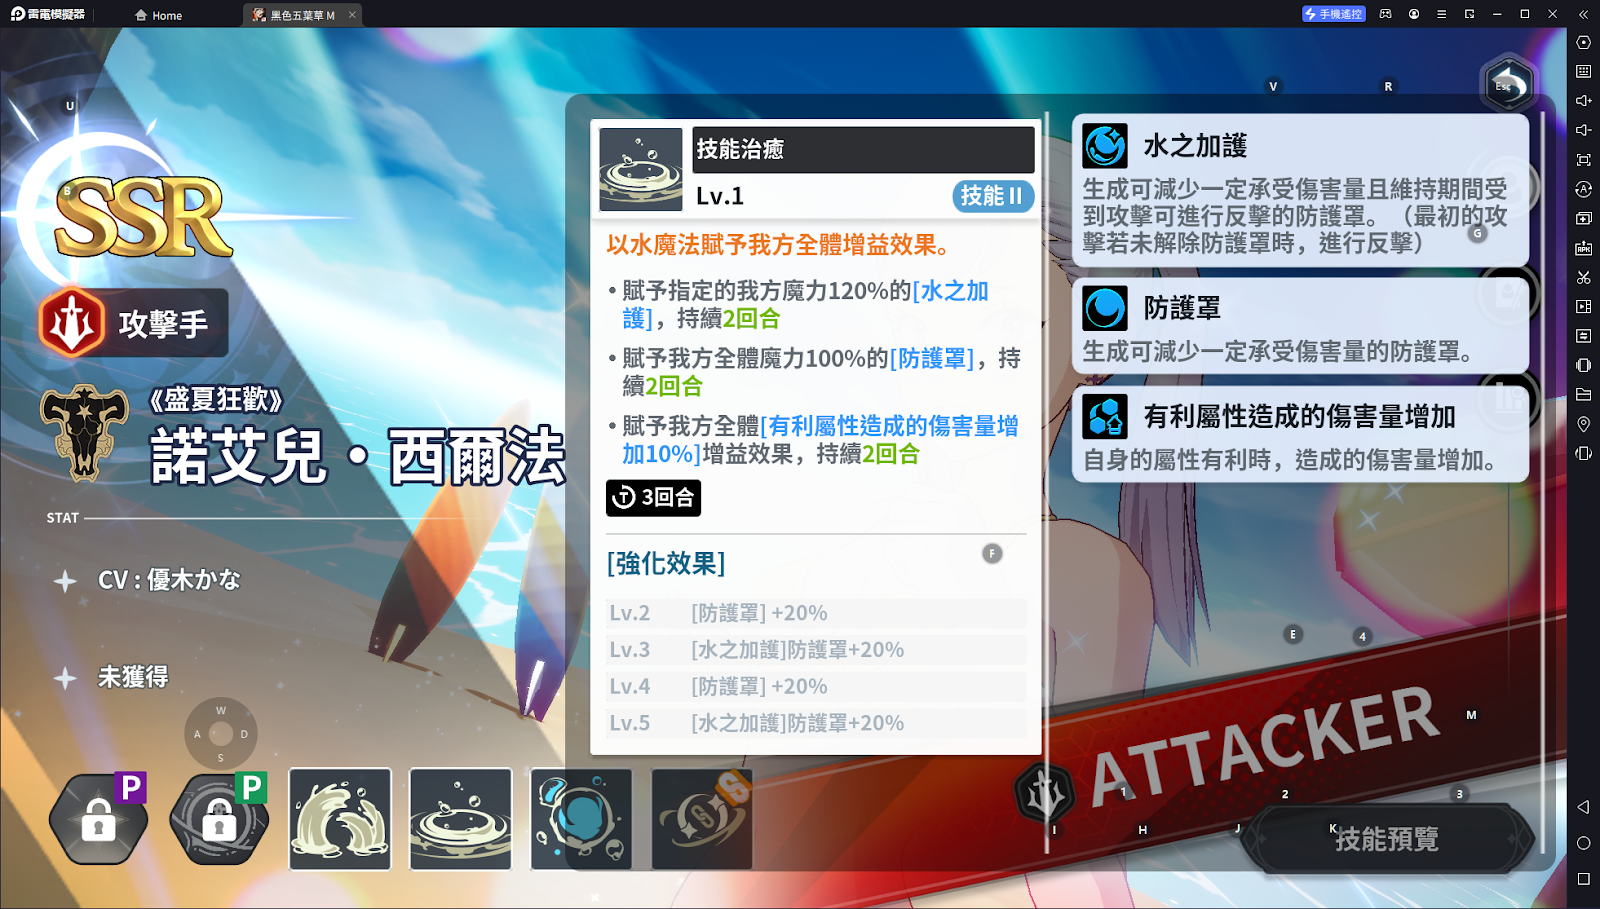Screen dimensions: 1600x909
Task: Collapse the emulator sidebar with double chevron
Action: tap(1583, 14)
